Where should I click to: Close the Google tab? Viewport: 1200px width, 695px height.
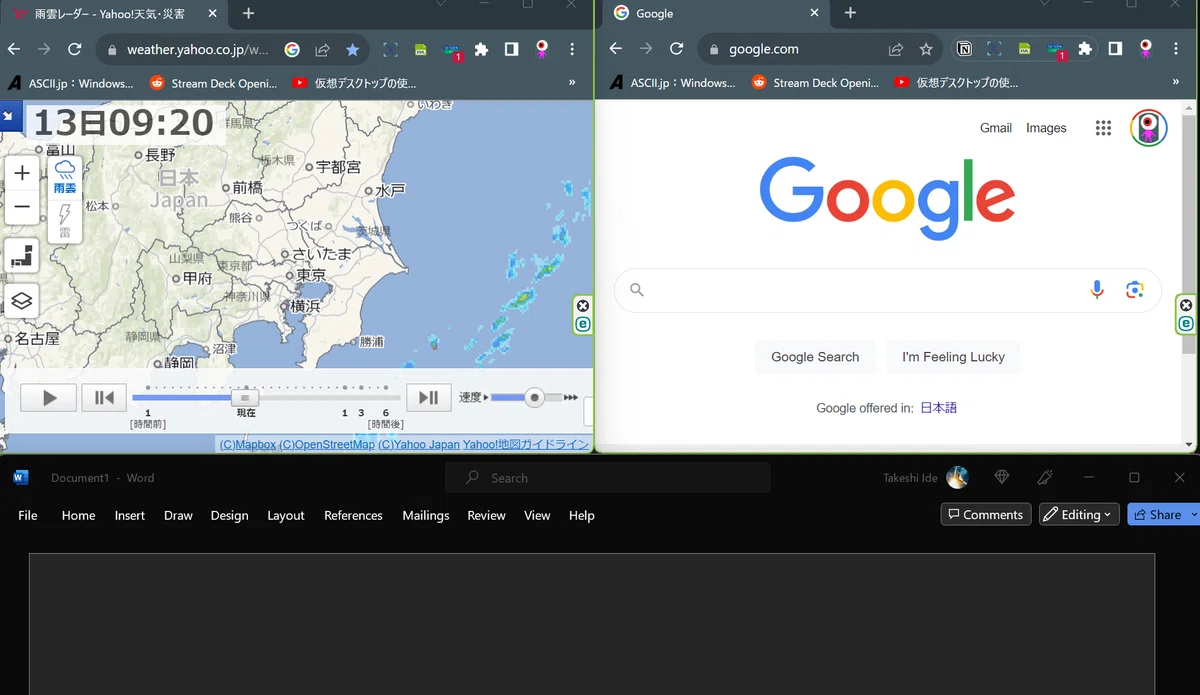pyautogui.click(x=814, y=13)
